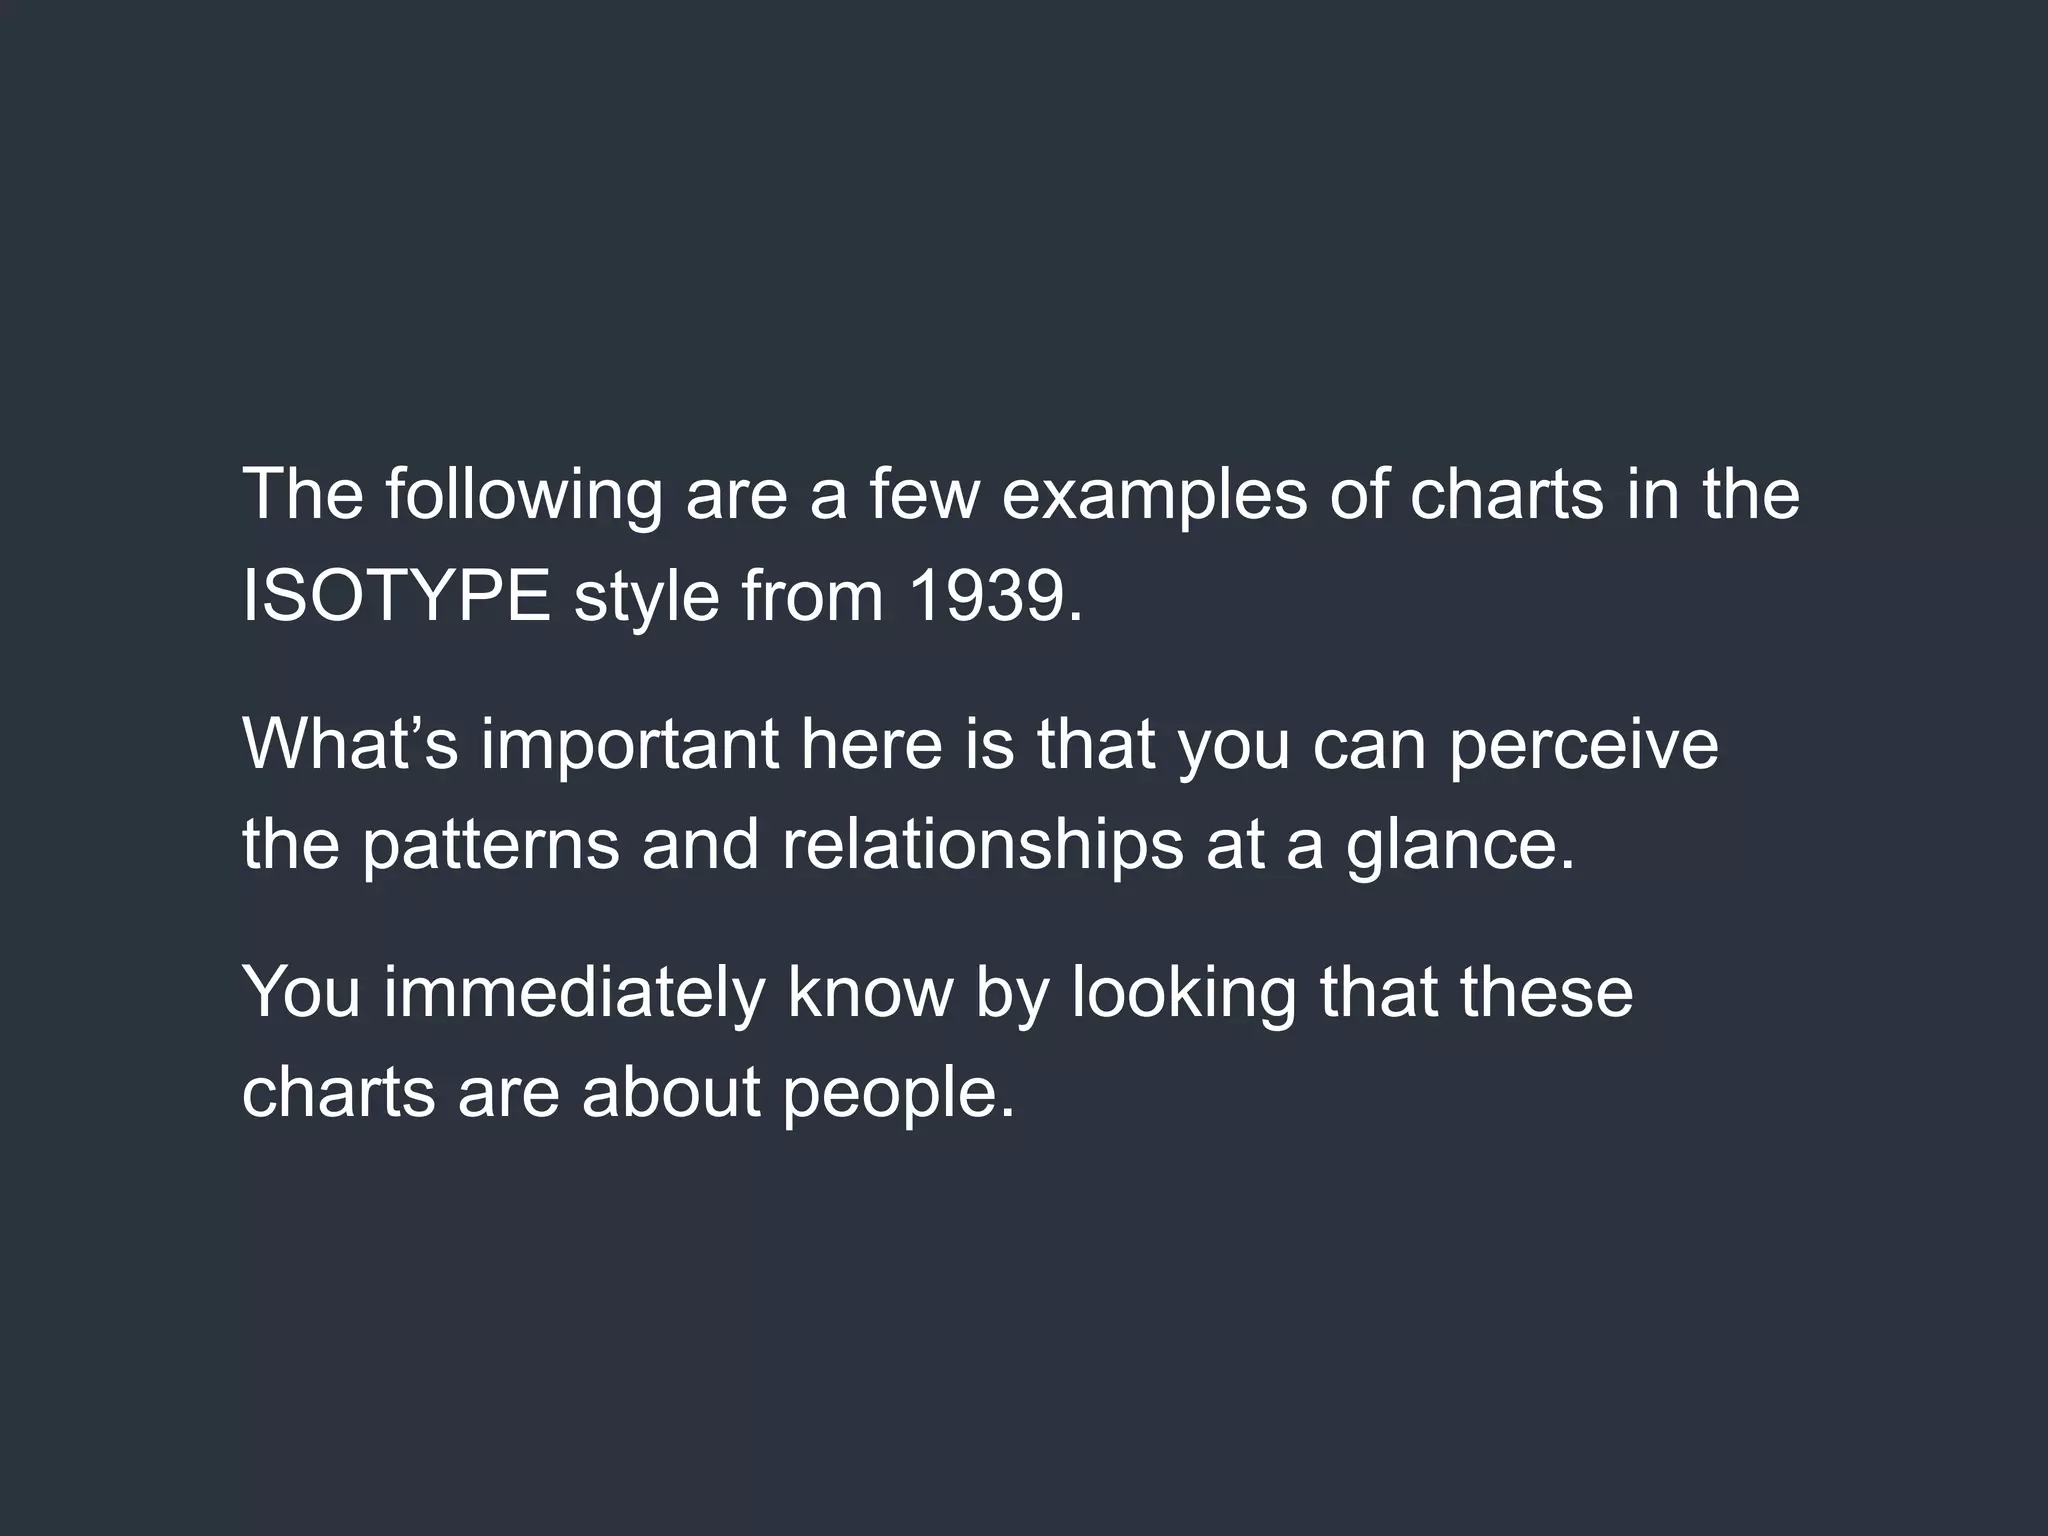Click the word "You" starting the last paragraph

point(301,993)
